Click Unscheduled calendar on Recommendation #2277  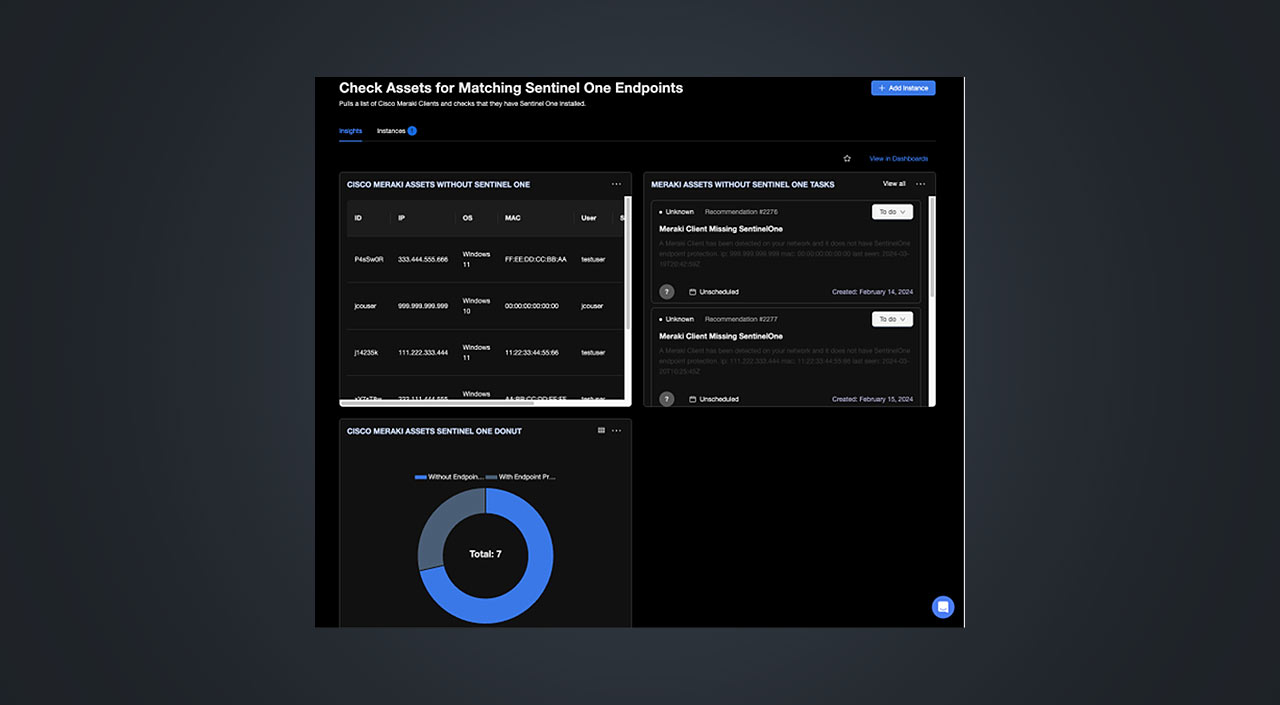click(x=714, y=399)
